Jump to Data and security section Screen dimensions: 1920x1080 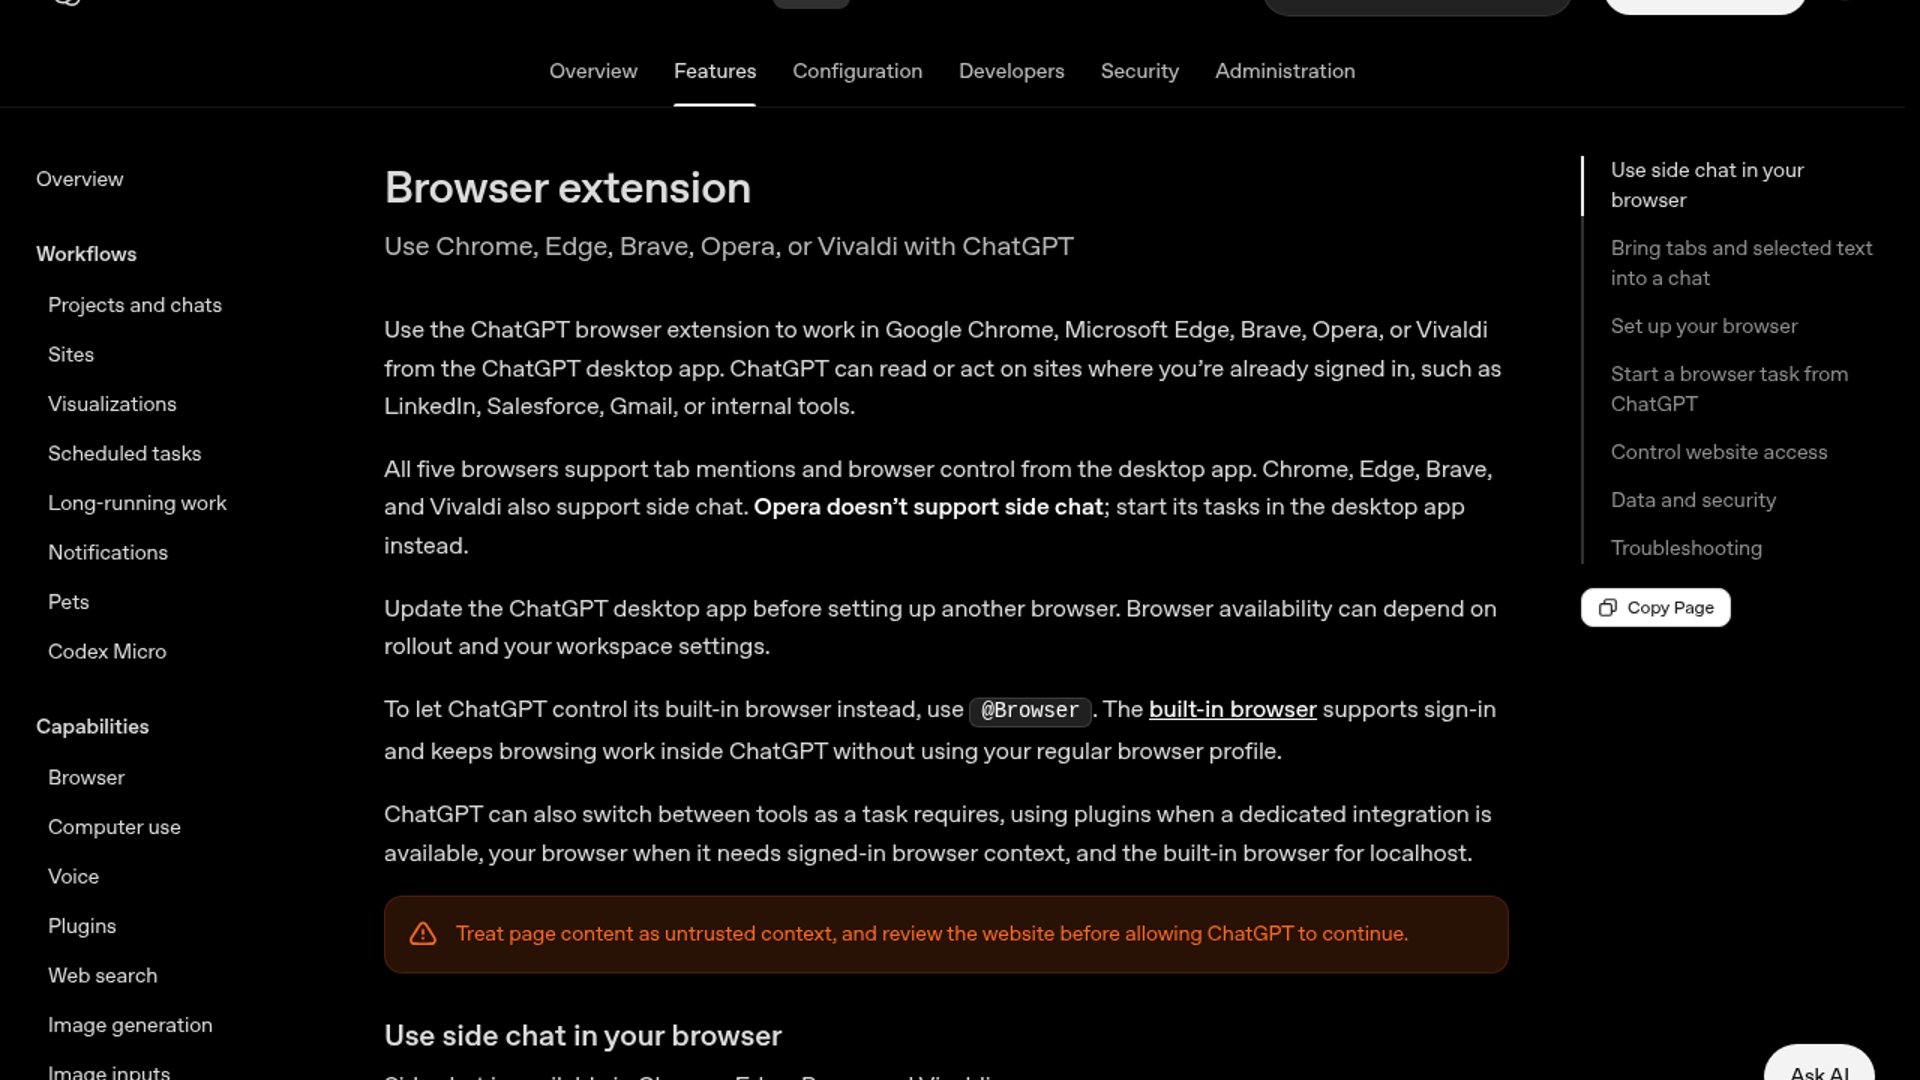1693,500
